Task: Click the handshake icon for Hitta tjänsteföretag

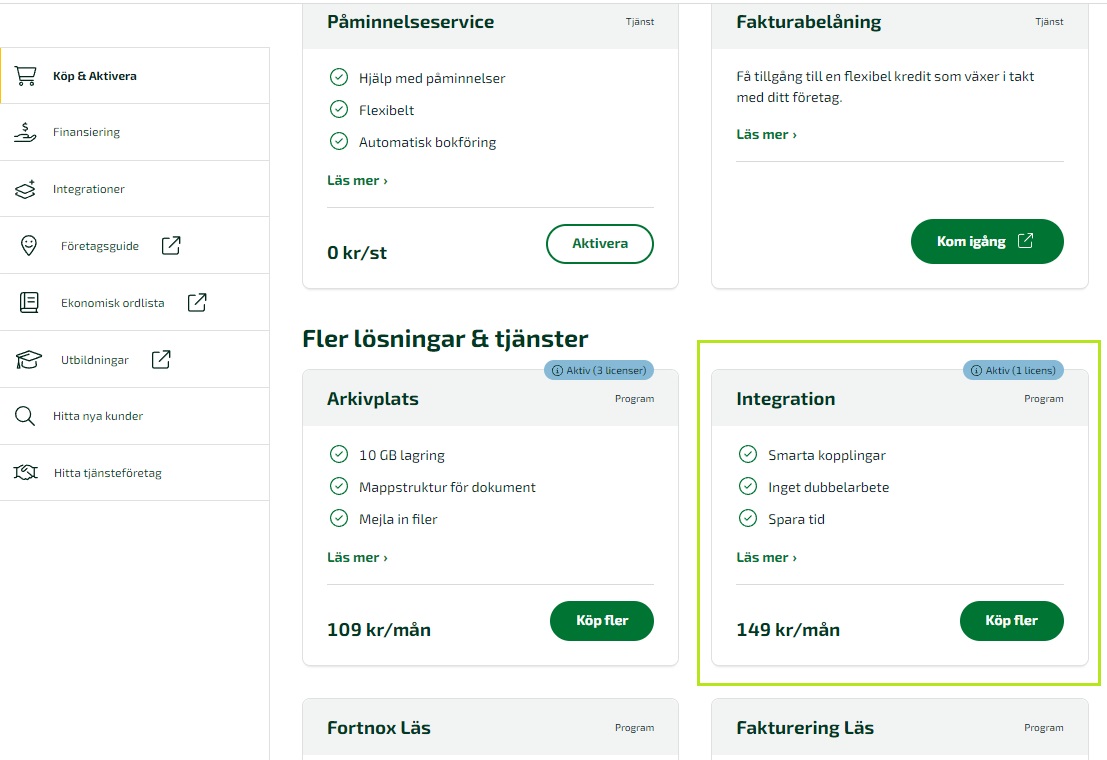Action: click(x=26, y=472)
